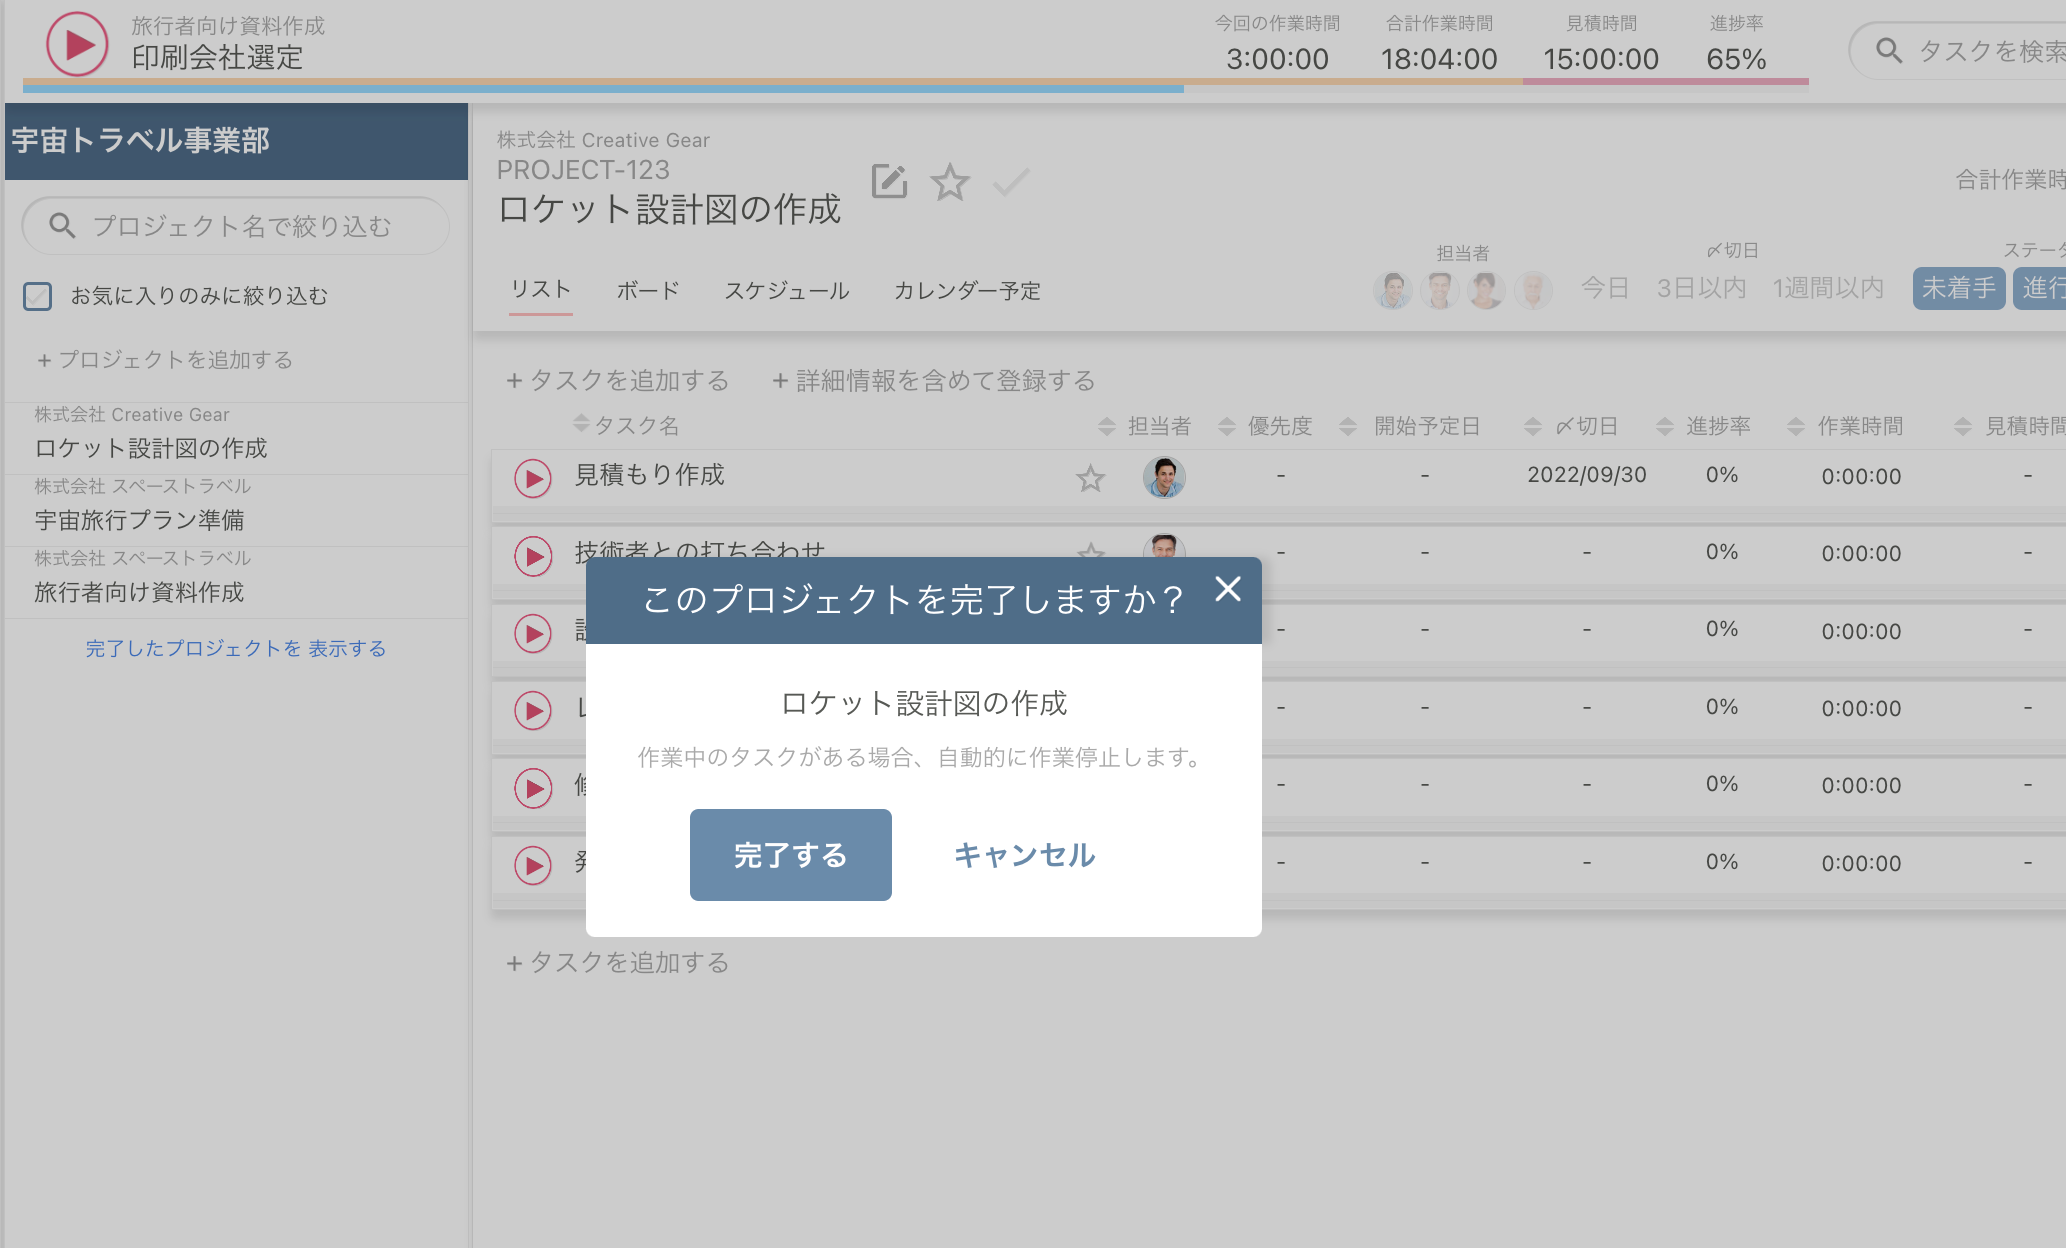
Task: Open the task search field magnifier at top right
Action: [x=1888, y=50]
